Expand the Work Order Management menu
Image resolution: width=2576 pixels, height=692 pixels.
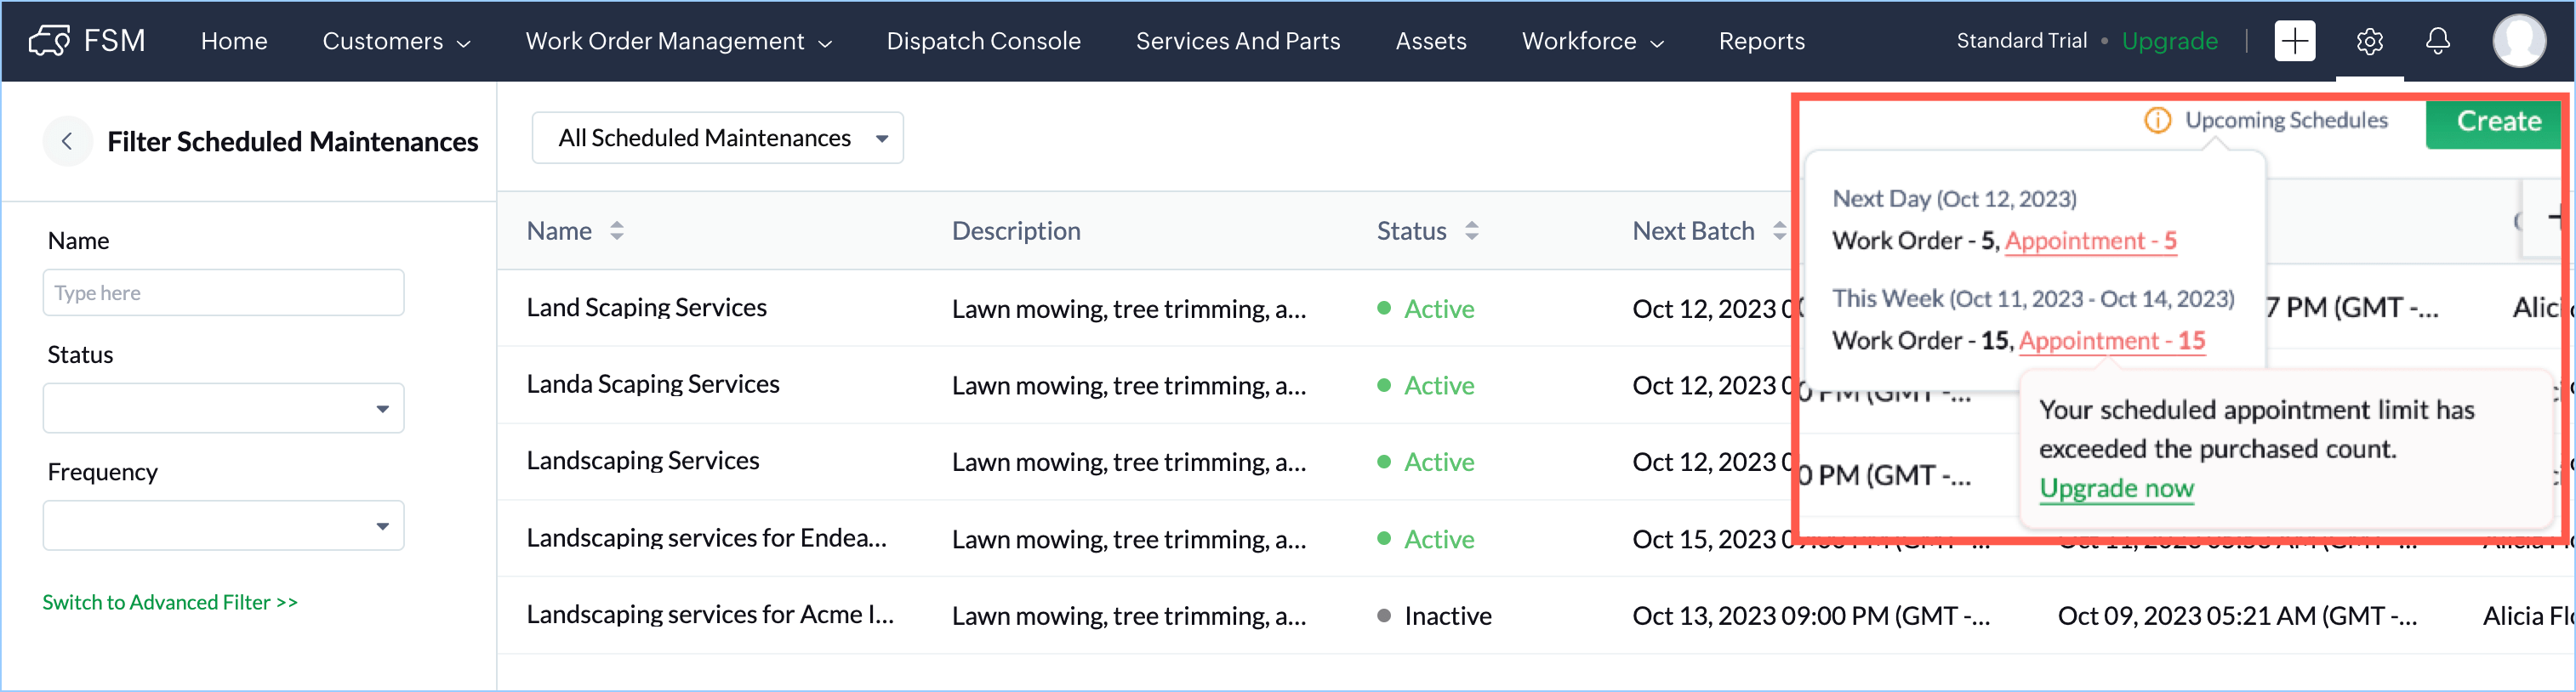pos(678,41)
